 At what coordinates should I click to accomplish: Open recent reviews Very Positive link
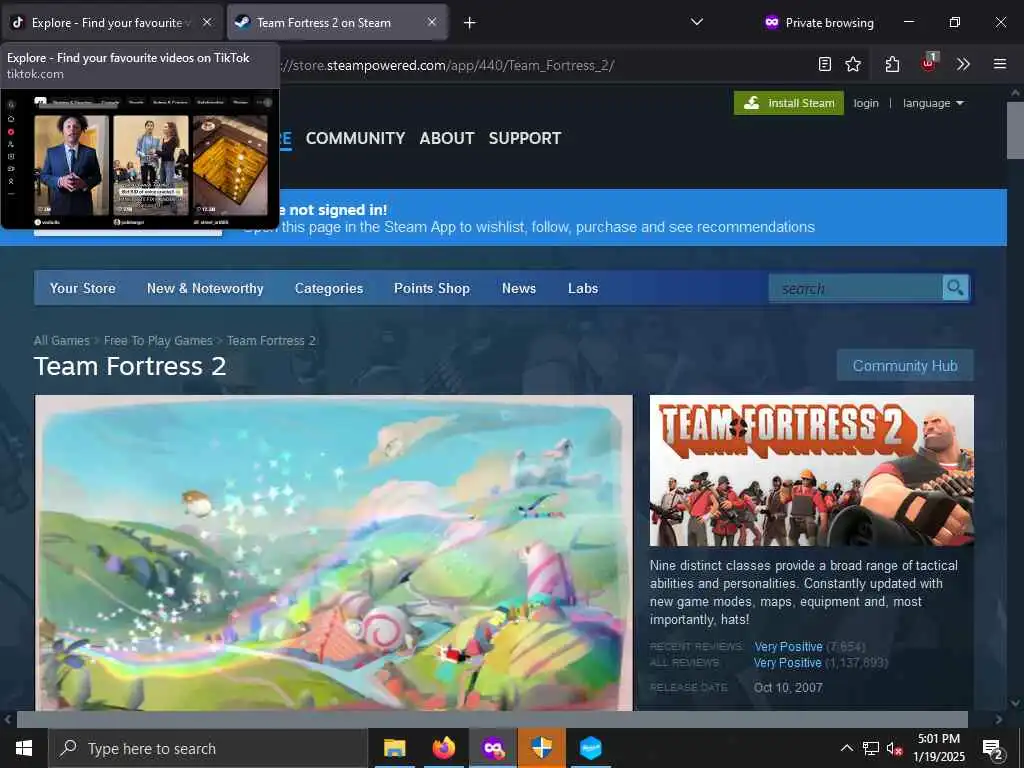pyautogui.click(x=788, y=647)
